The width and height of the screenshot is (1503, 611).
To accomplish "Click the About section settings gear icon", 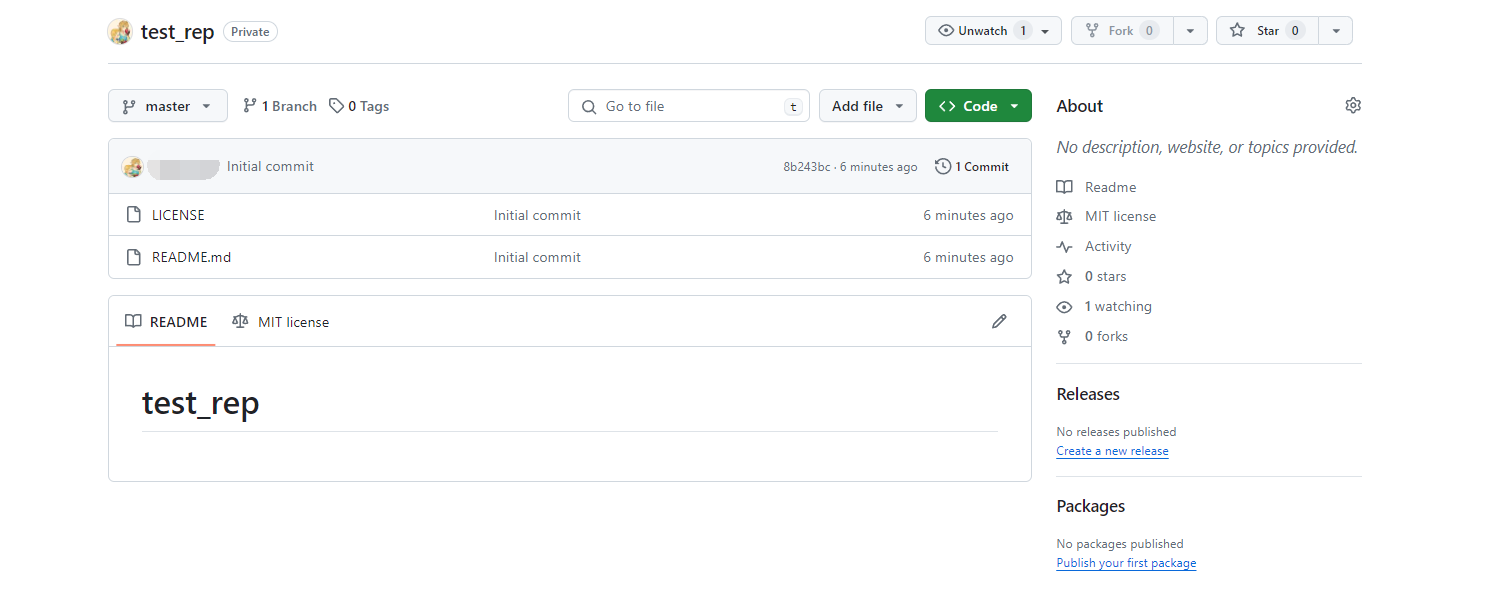I will click(1353, 106).
